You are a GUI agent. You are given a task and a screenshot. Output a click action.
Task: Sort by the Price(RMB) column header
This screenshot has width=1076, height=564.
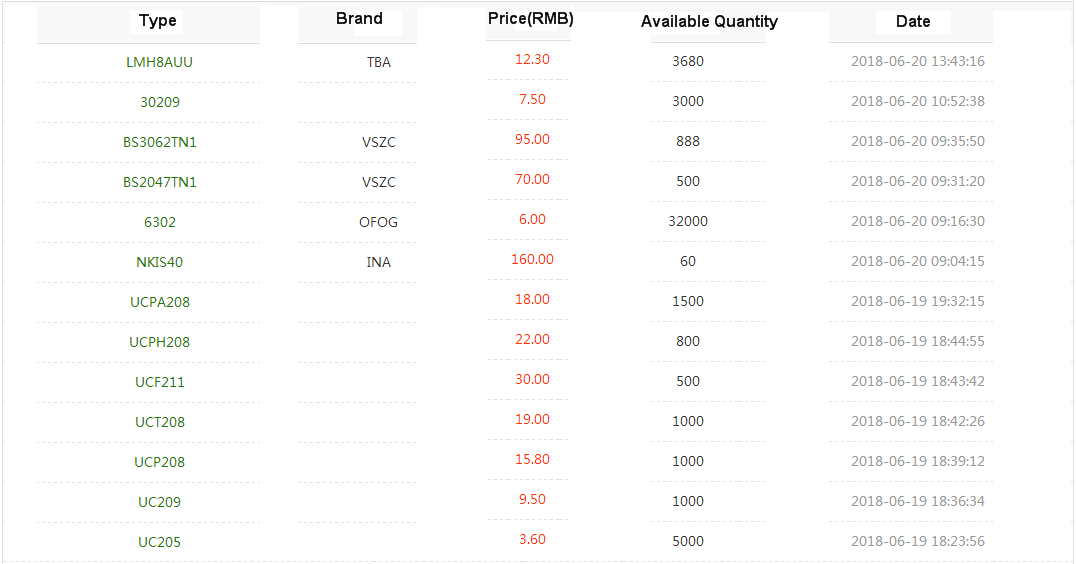tap(531, 19)
